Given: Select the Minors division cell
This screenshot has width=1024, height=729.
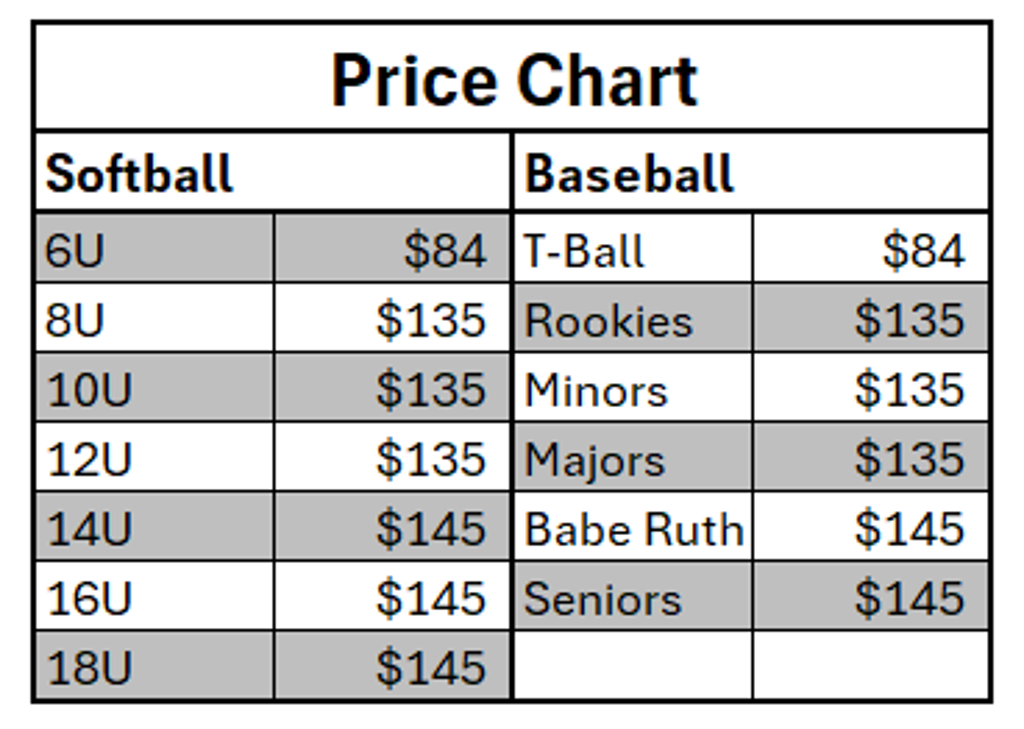Looking at the screenshot, I should [x=633, y=388].
